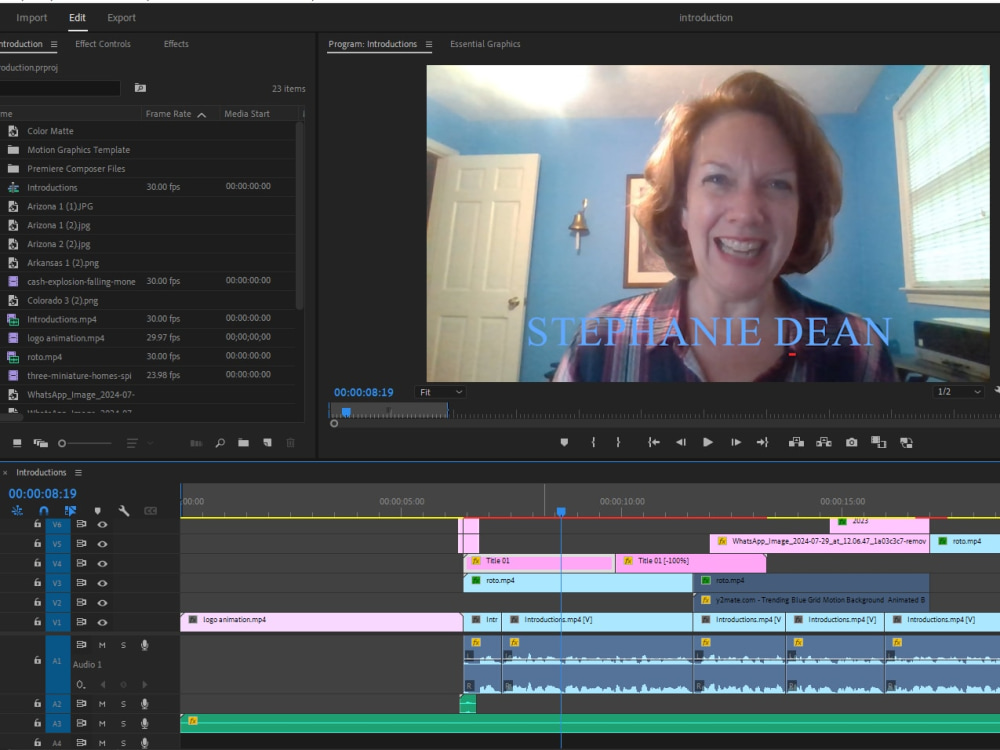Step back one frame
1000x750 pixels.
tap(680, 442)
